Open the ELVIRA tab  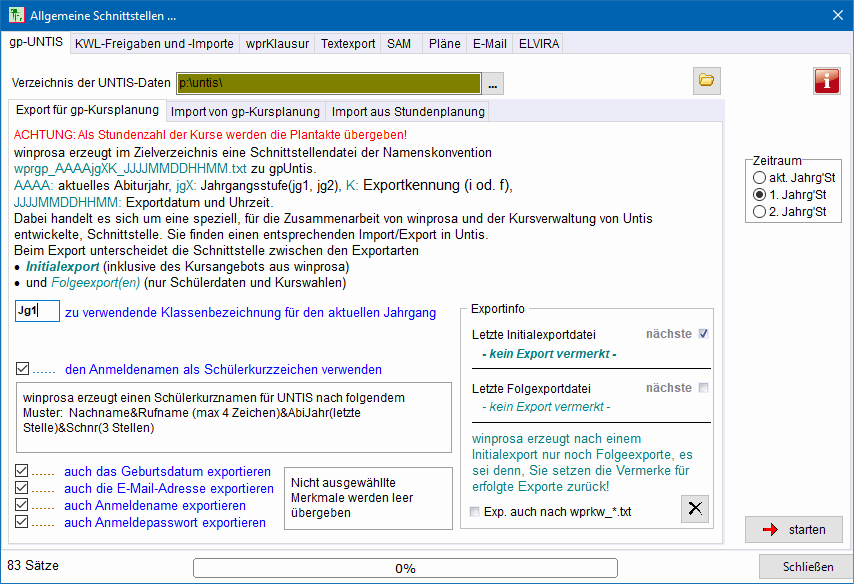538,44
